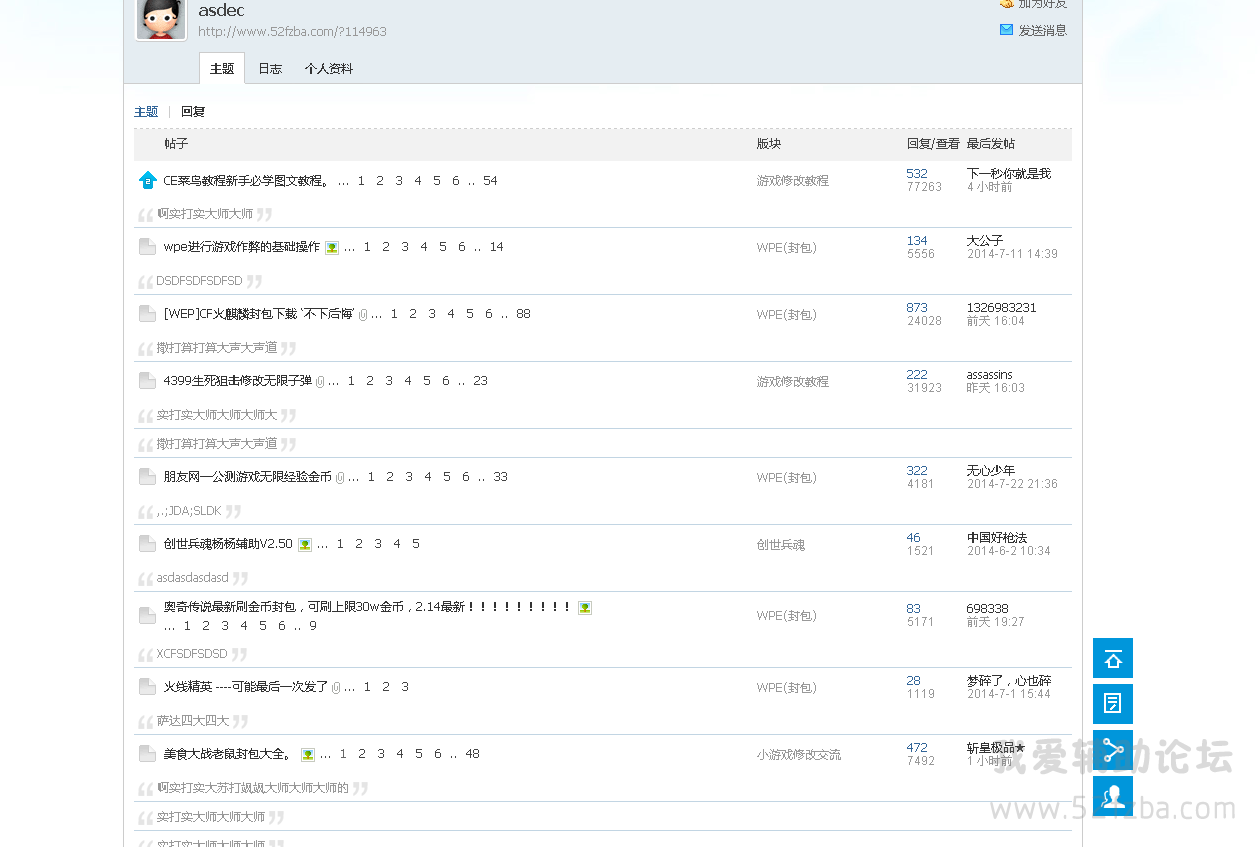Open thread 创世兵魂杨杨辅助V2.50

pyautogui.click(x=228, y=544)
